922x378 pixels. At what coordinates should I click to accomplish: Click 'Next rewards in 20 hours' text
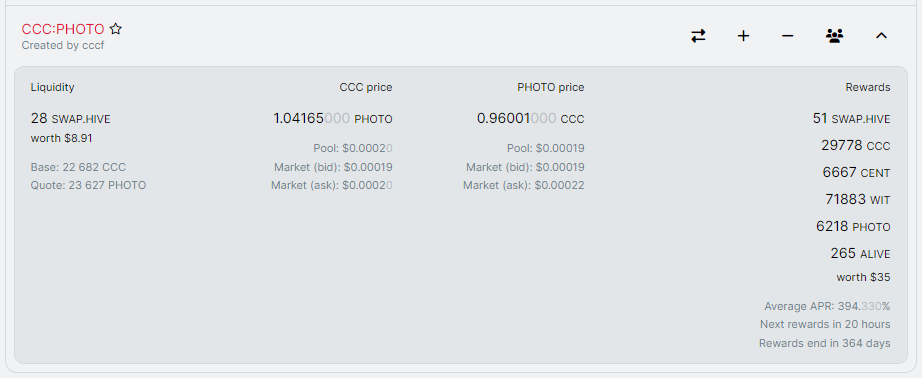pos(825,325)
